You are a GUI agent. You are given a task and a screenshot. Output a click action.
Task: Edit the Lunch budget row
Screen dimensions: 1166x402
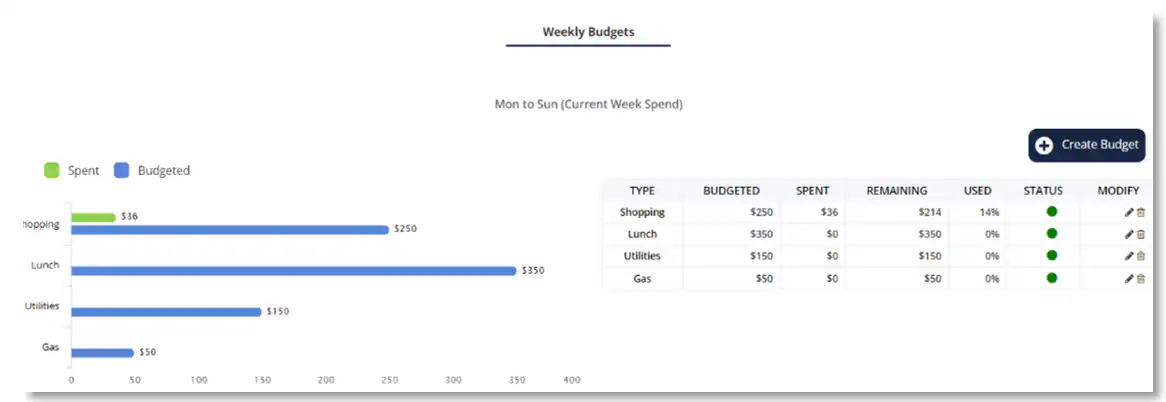(x=1129, y=234)
